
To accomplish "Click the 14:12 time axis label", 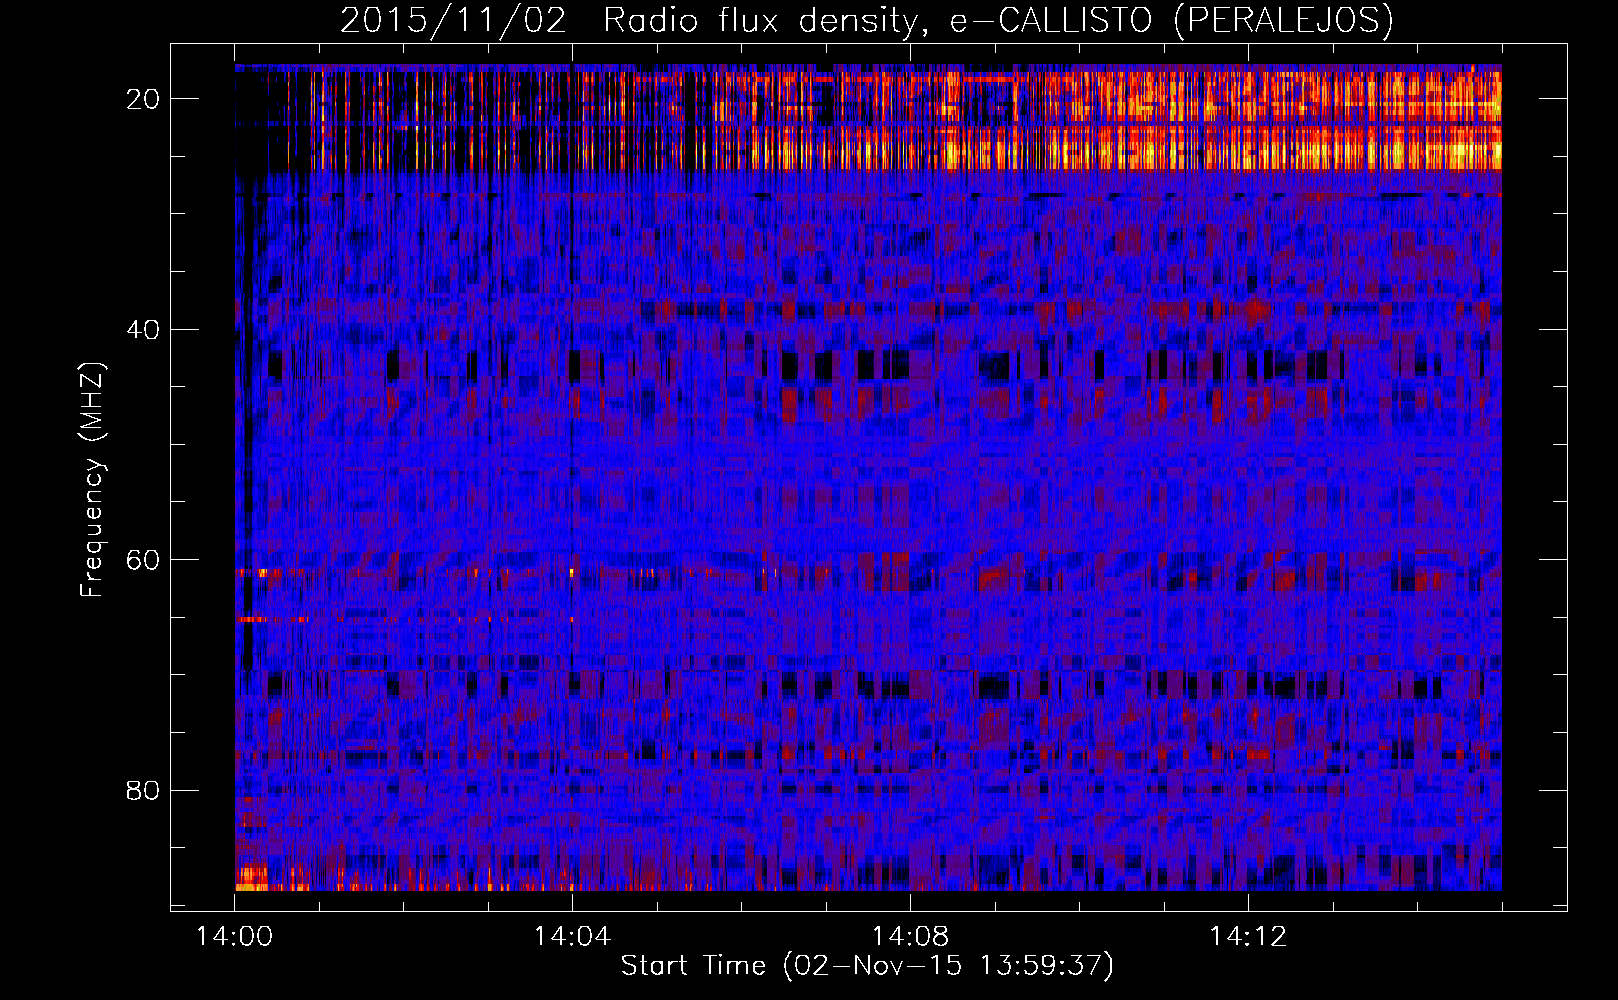I will [x=1248, y=937].
